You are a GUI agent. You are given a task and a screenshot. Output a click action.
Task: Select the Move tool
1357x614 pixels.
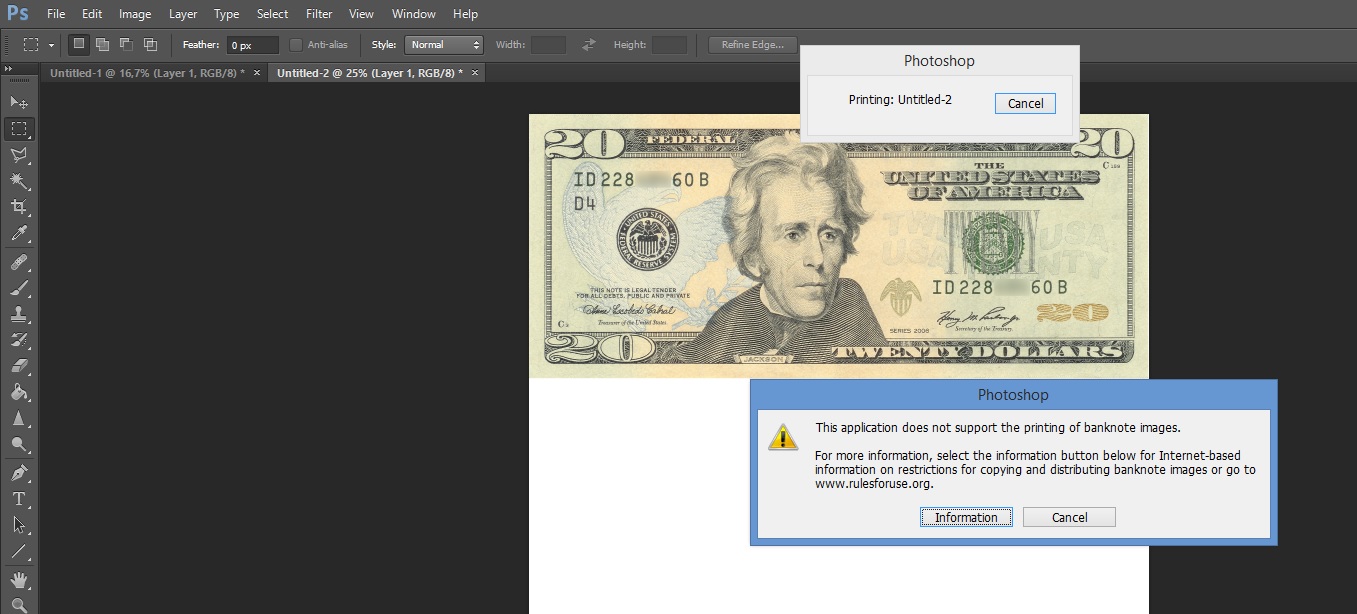tap(19, 102)
